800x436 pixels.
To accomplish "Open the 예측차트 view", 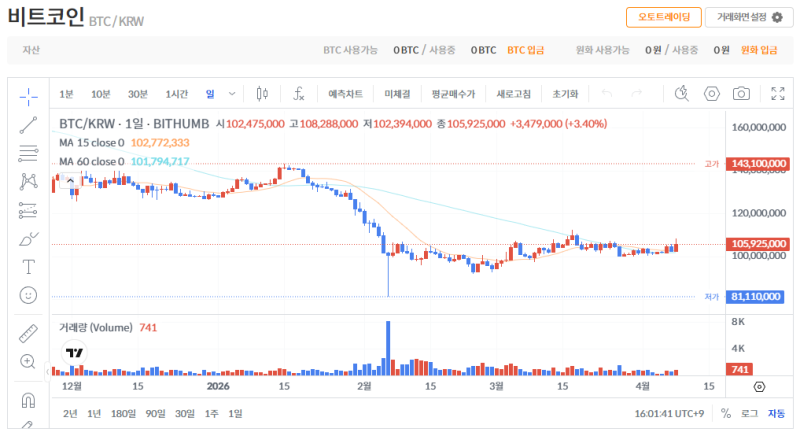I will coord(345,94).
